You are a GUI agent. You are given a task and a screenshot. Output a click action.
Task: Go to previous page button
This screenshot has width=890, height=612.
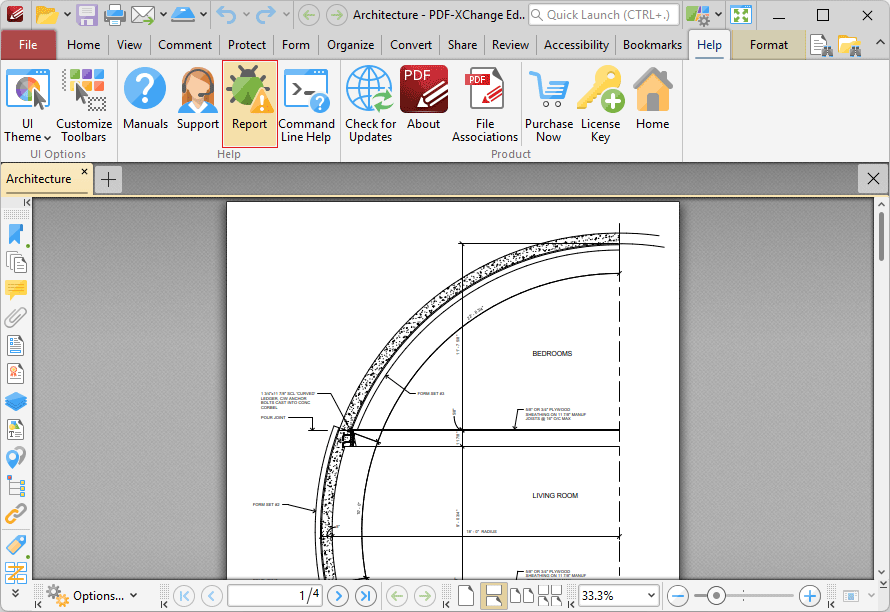pos(212,596)
